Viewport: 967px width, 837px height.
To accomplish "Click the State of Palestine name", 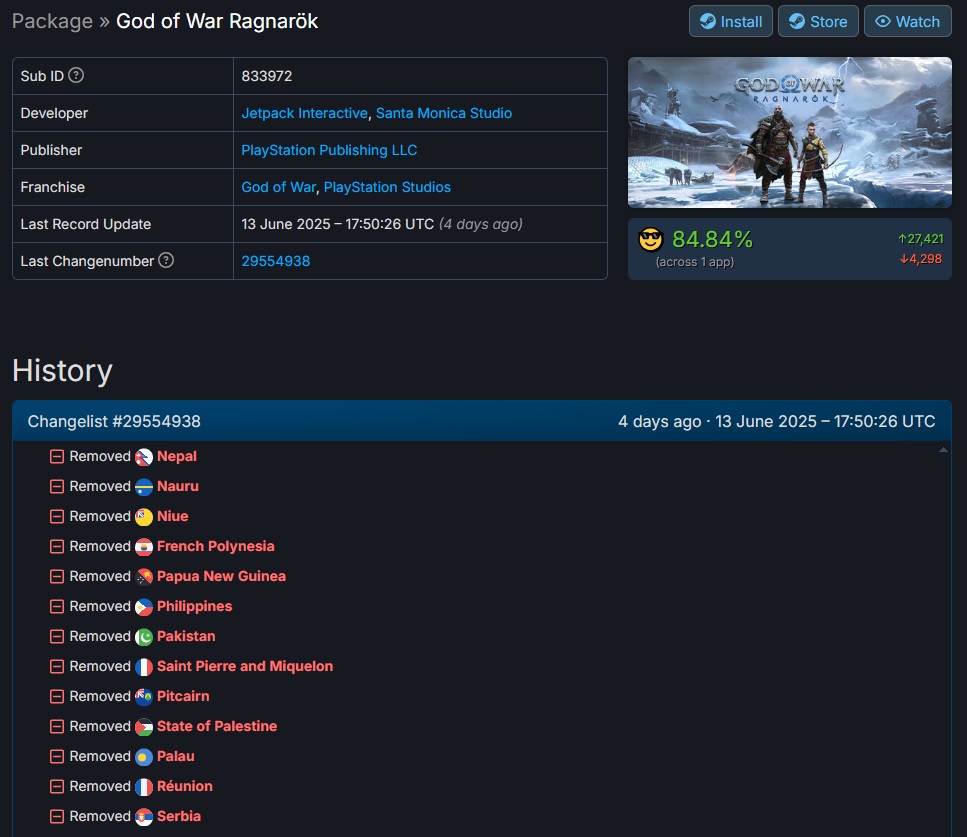I will click(217, 726).
